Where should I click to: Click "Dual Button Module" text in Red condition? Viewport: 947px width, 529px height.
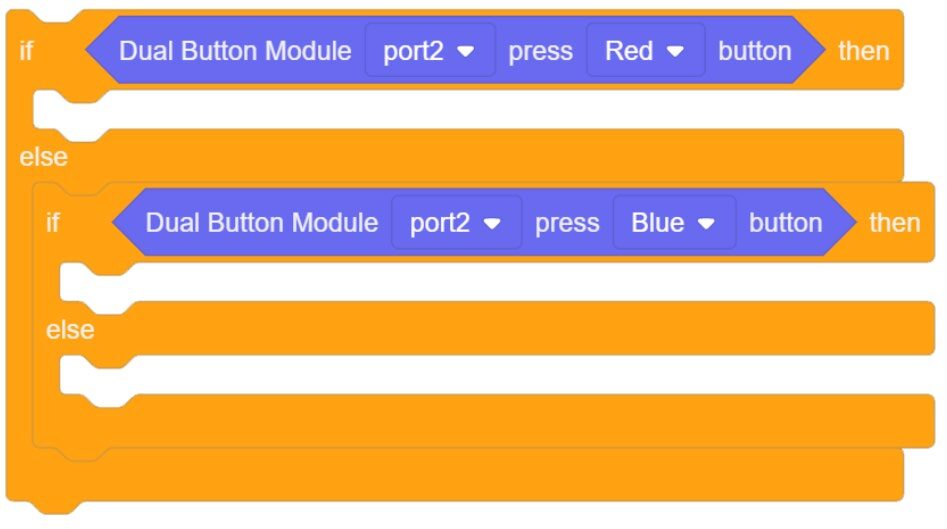(235, 51)
